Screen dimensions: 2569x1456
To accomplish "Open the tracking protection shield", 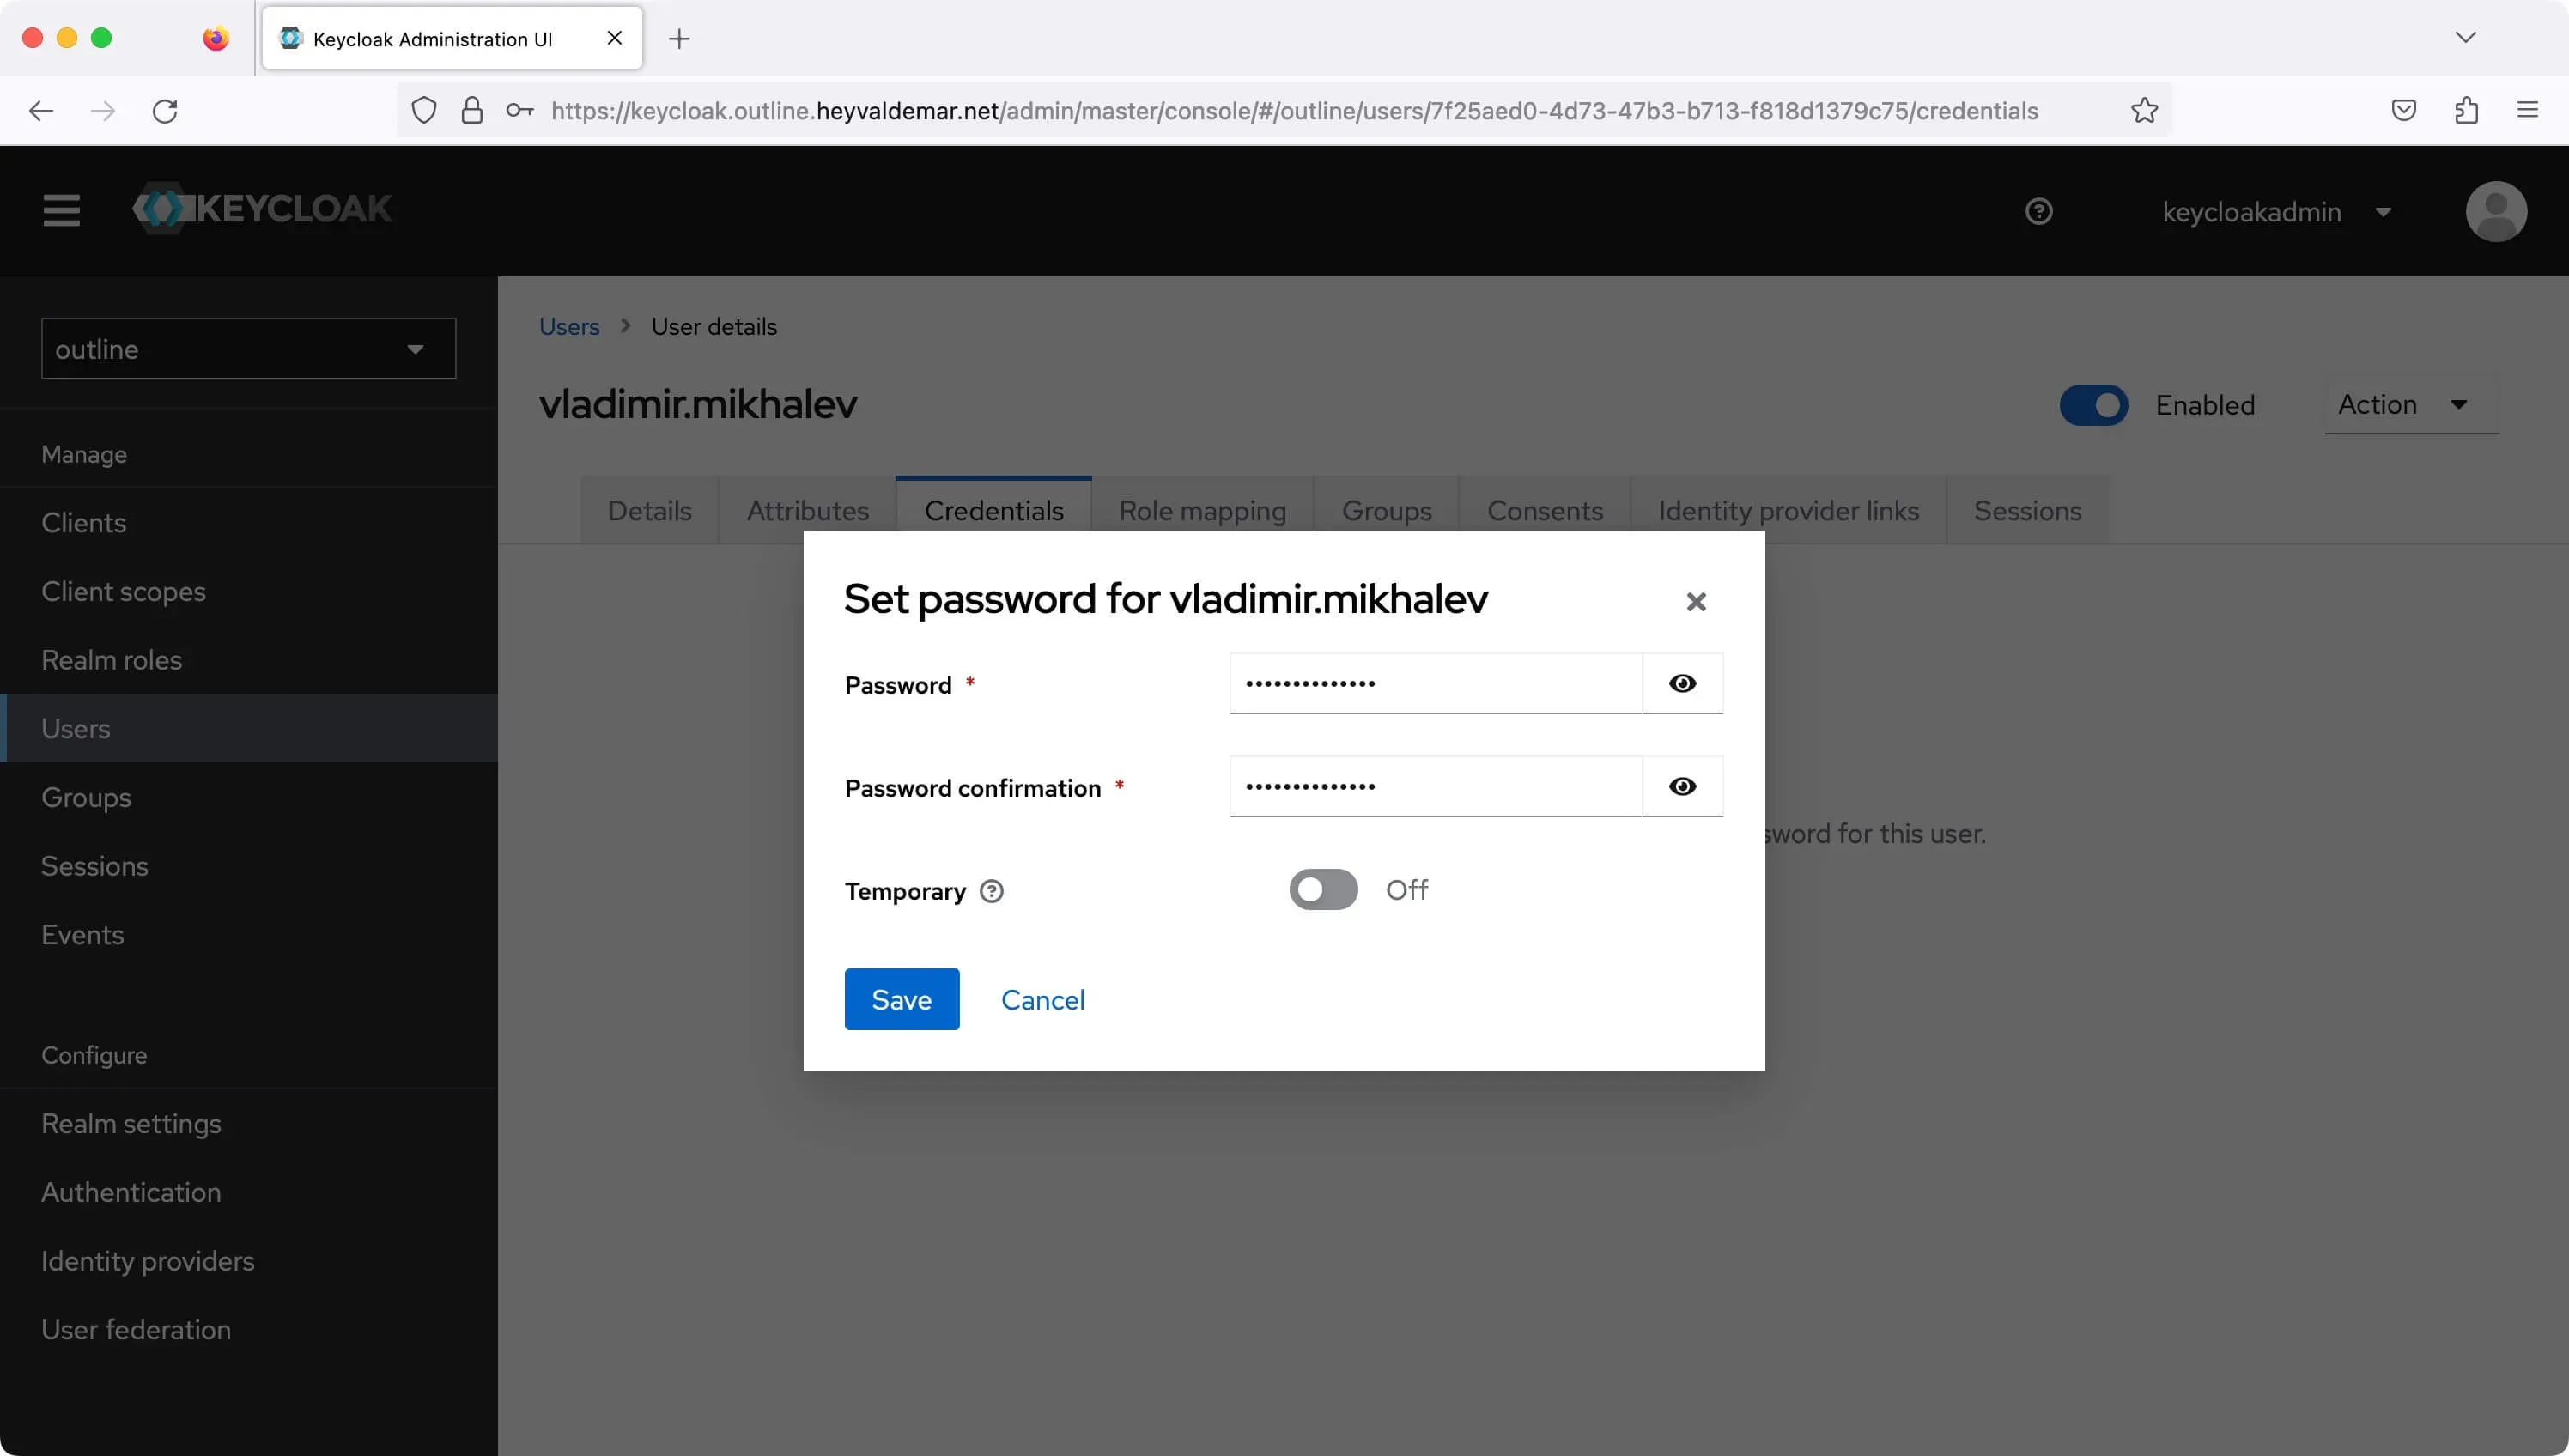I will tap(424, 110).
